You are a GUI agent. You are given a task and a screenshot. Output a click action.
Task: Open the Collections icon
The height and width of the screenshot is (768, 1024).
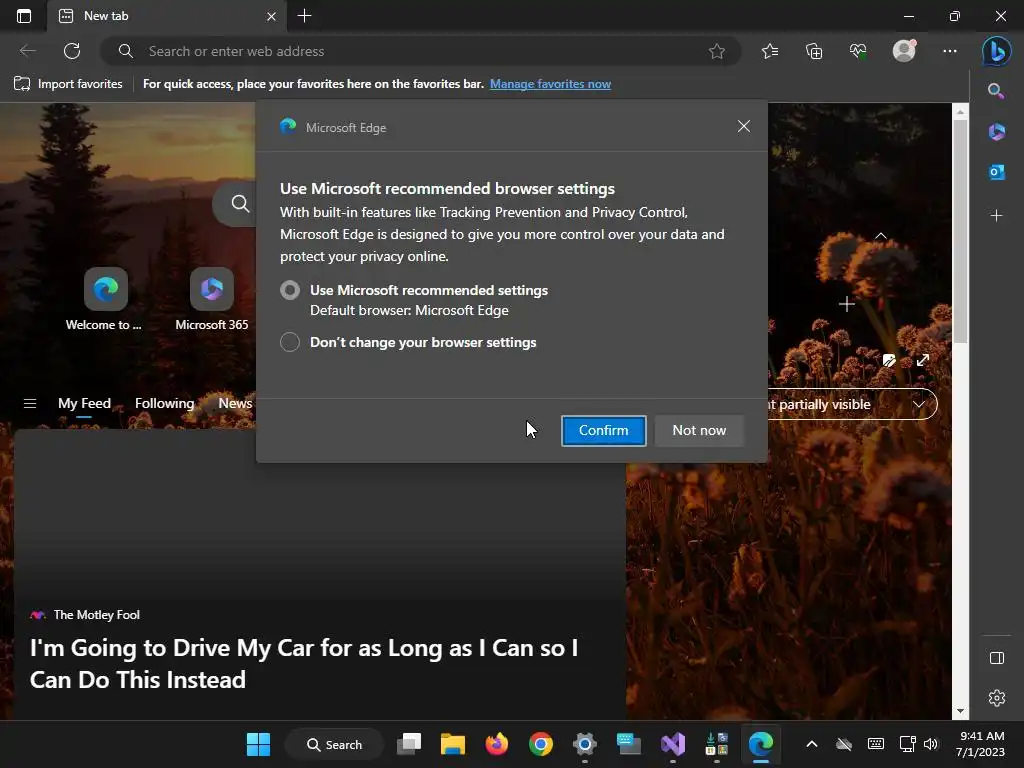(814, 51)
